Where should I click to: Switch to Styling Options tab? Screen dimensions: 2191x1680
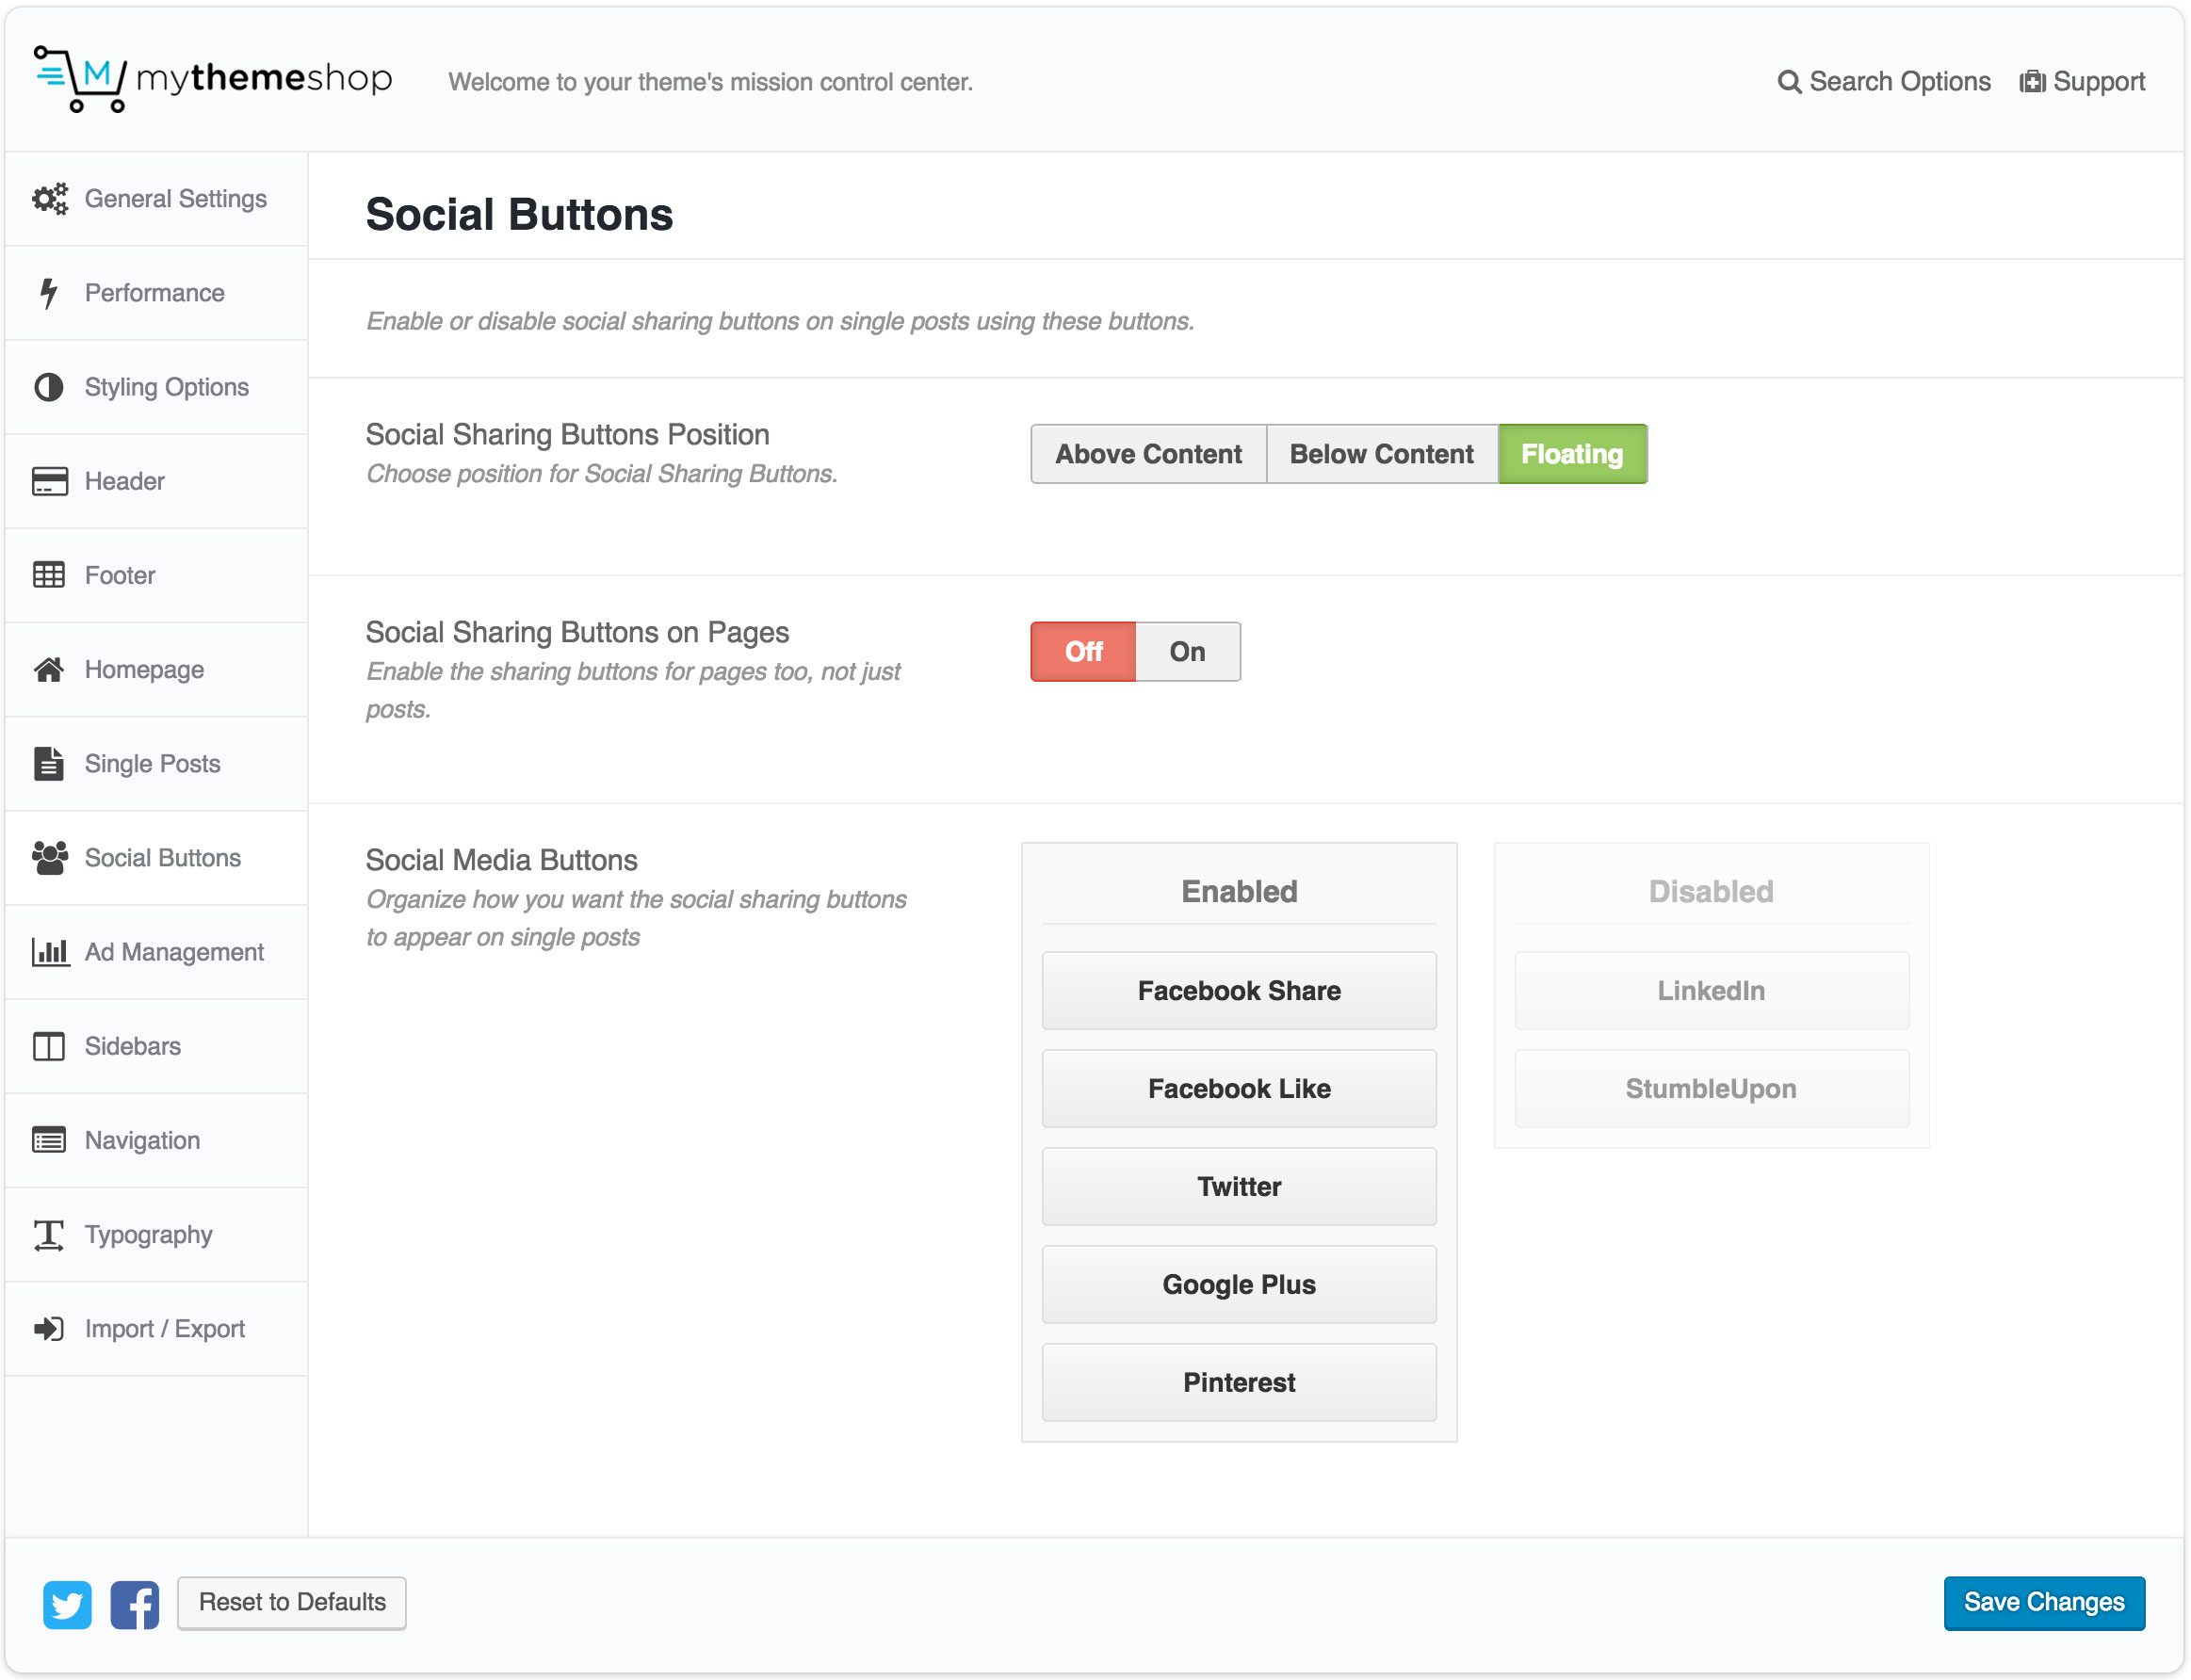coord(156,387)
